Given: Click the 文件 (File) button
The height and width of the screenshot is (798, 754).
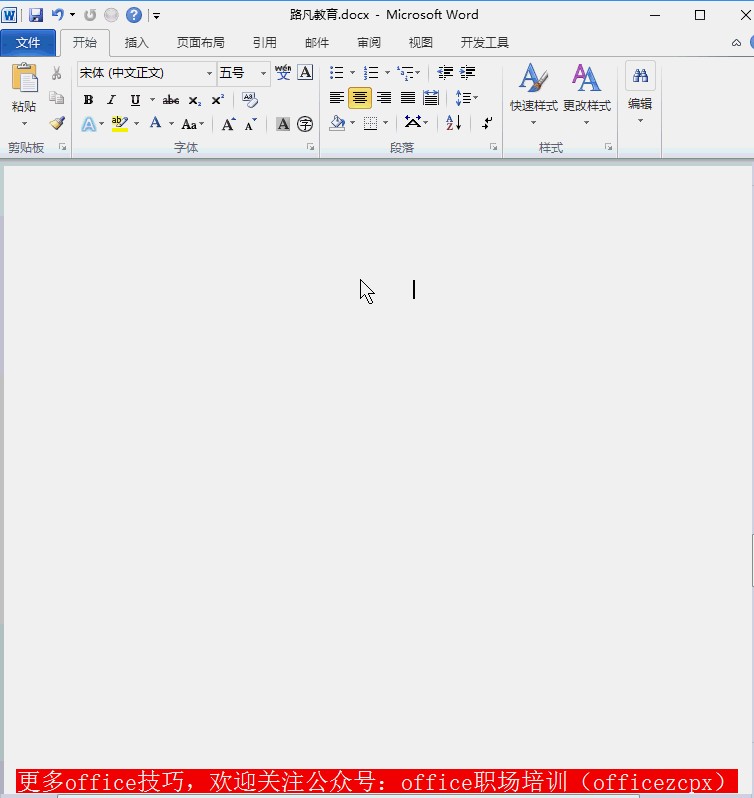Looking at the screenshot, I should [x=28, y=43].
